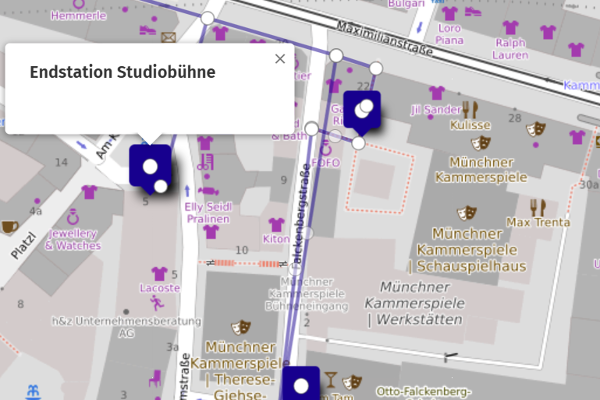The height and width of the screenshot is (400, 600).
Task: Click the Otto-Falckenberg label at bottom
Action: [424, 393]
